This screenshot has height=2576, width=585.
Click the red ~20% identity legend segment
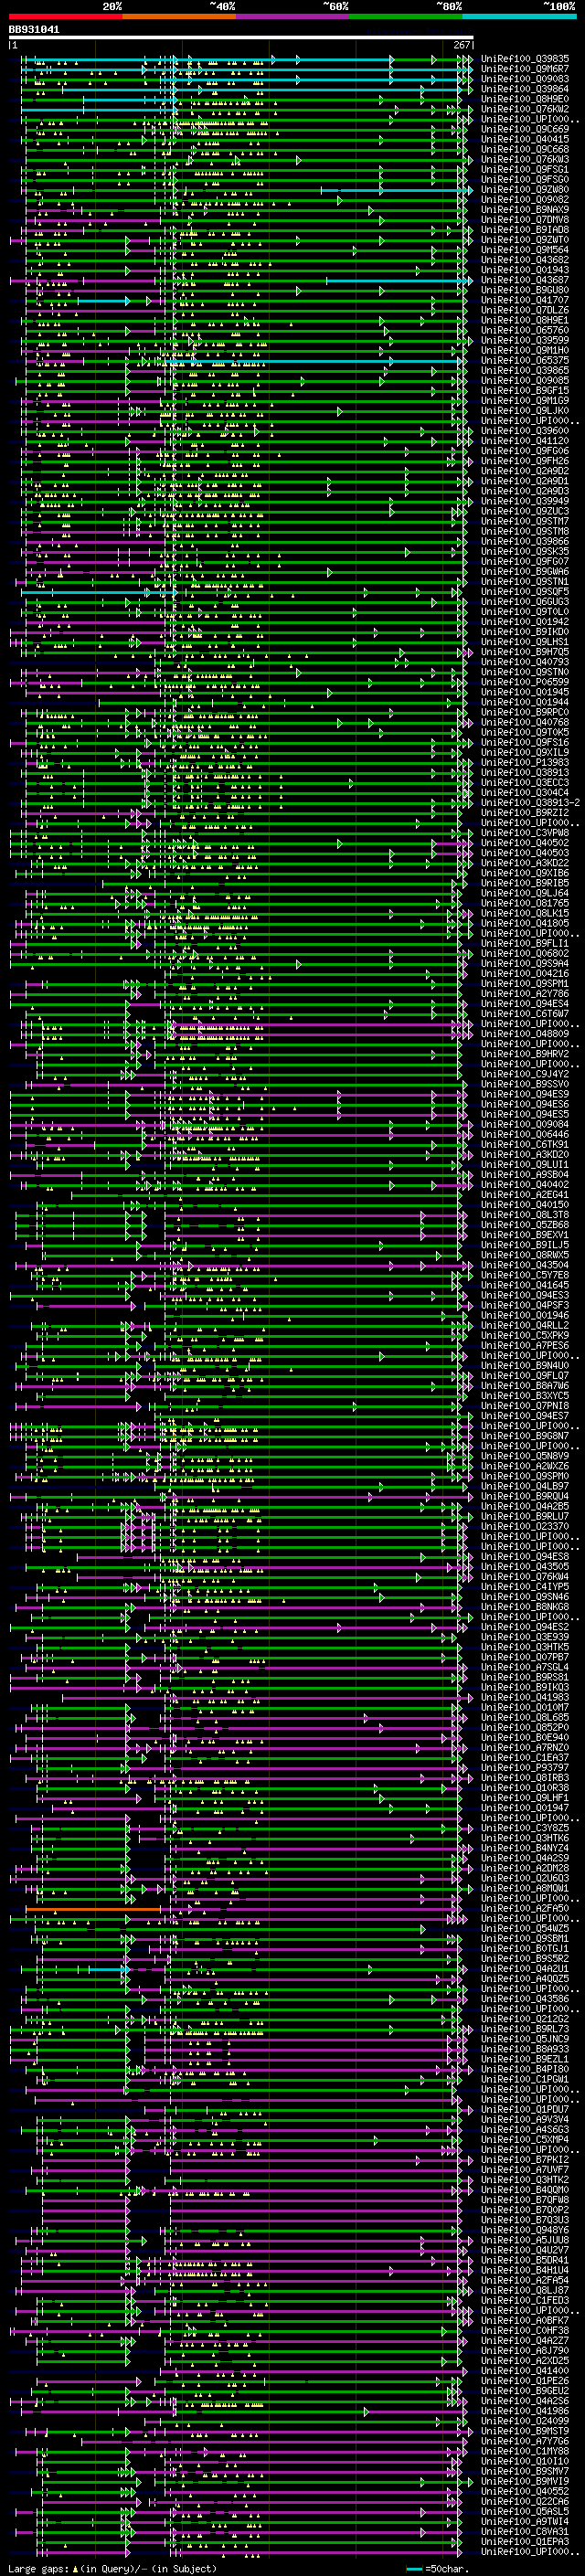(66, 16)
